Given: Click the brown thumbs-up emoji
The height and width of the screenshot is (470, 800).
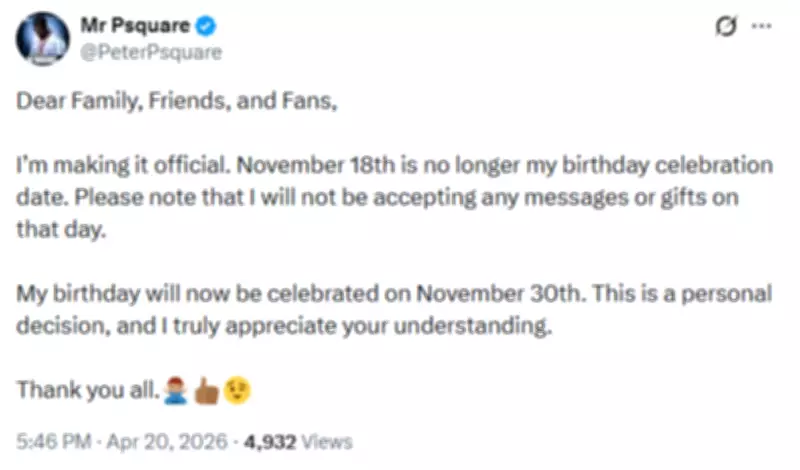Looking at the screenshot, I should (x=207, y=390).
